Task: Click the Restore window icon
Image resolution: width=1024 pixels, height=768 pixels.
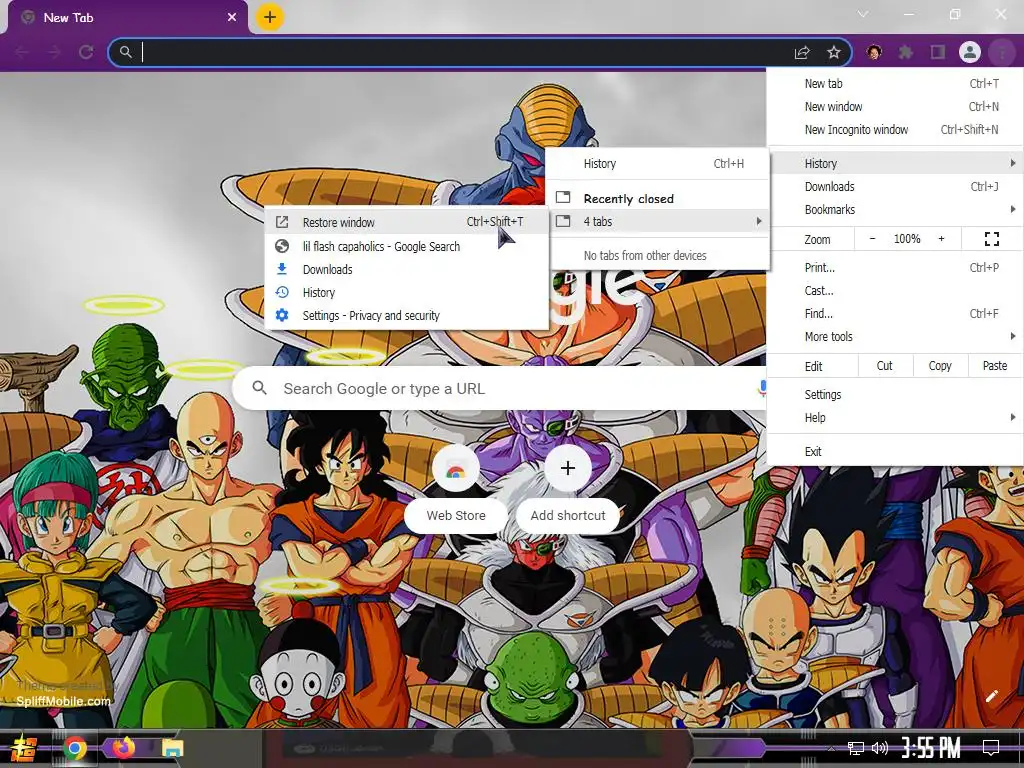Action: (x=282, y=222)
